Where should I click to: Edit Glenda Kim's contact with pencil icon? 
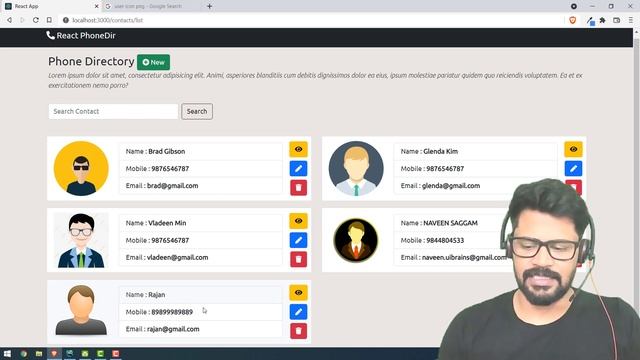(x=573, y=169)
